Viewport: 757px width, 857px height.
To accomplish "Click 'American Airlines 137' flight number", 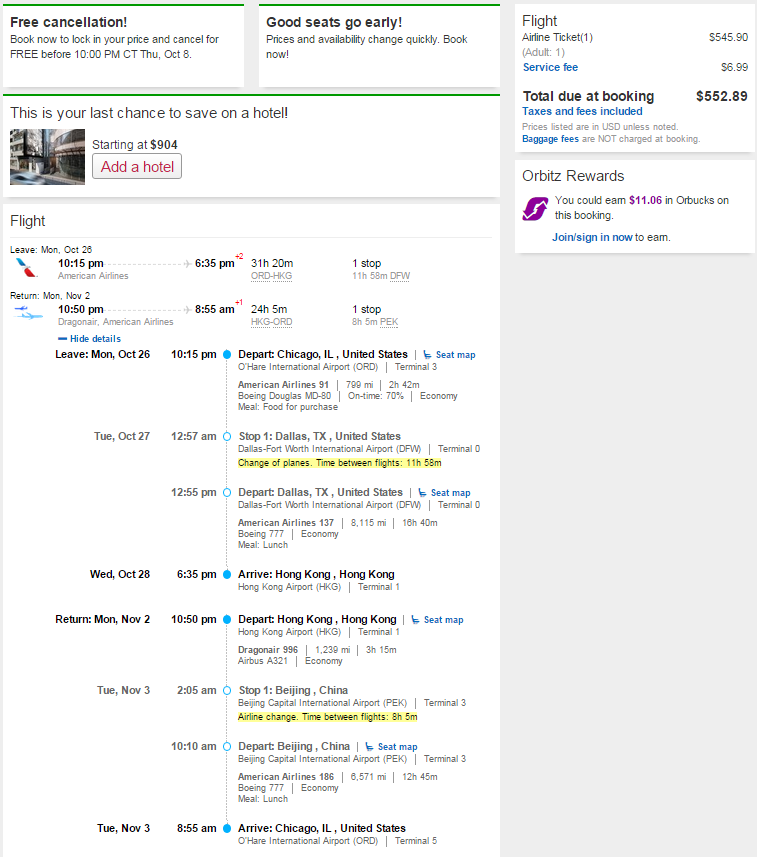I will (285, 523).
